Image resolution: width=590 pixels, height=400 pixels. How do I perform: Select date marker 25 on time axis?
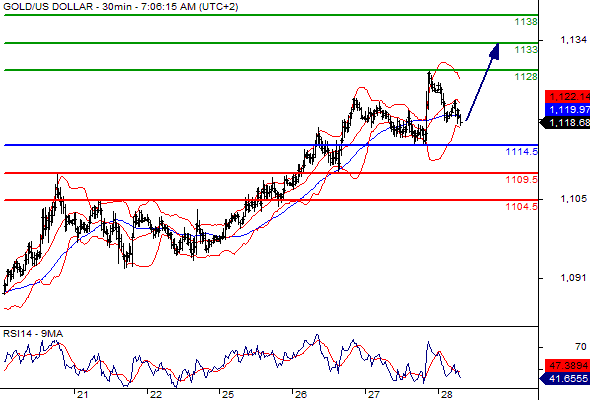click(228, 395)
